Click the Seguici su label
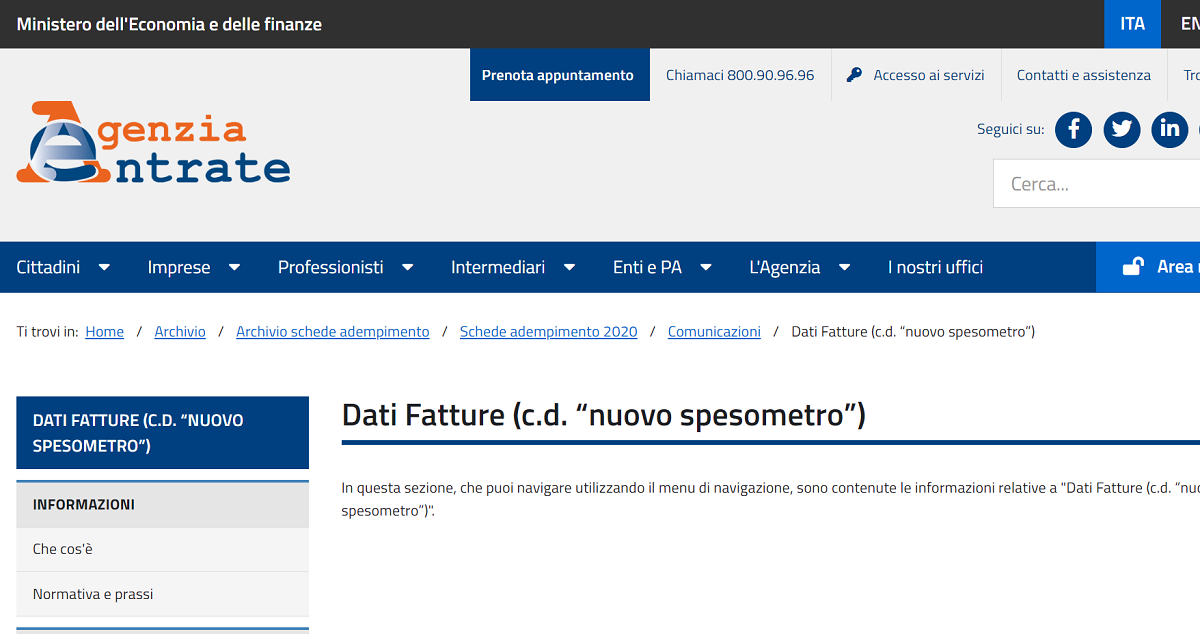Image resolution: width=1200 pixels, height=634 pixels. [1010, 129]
